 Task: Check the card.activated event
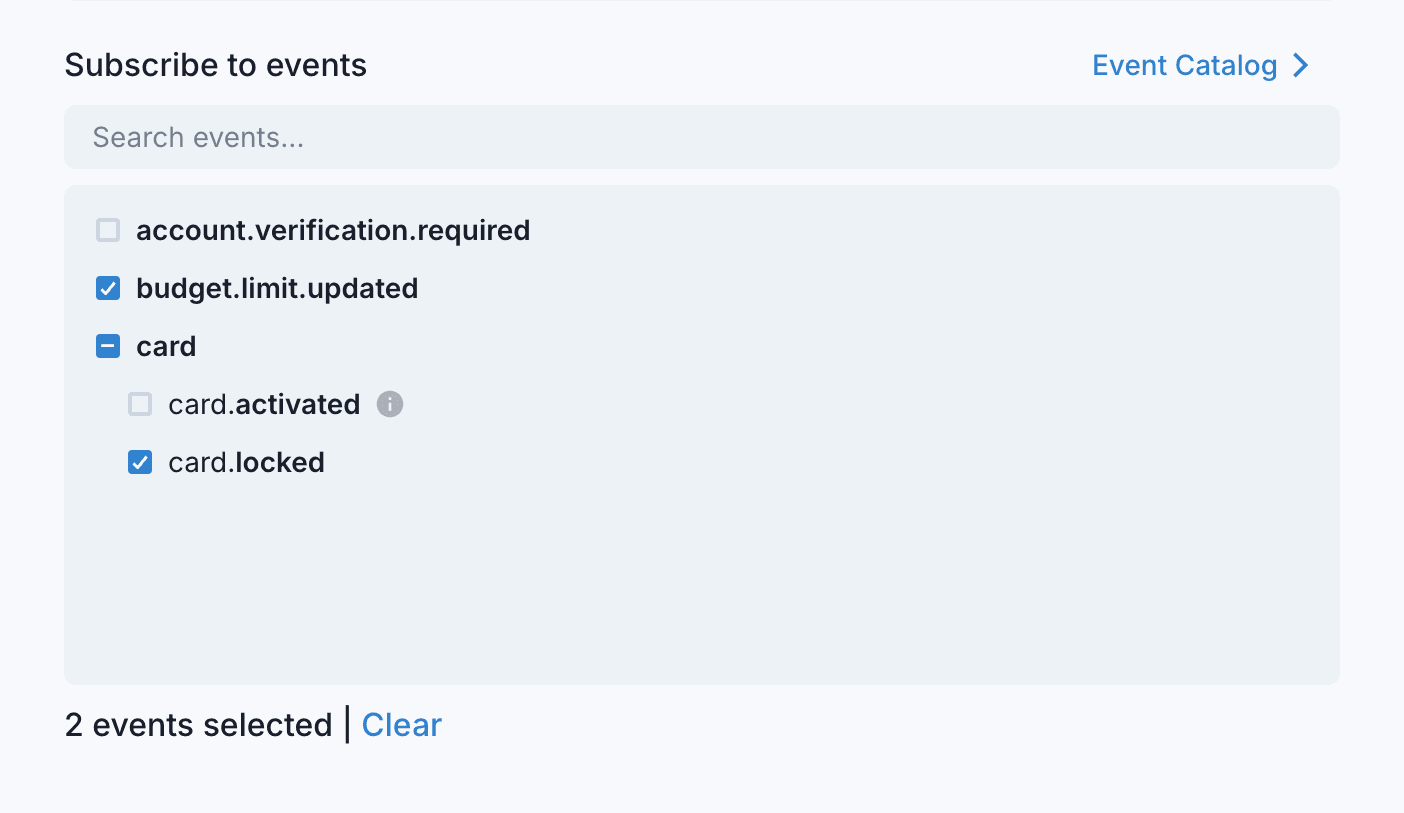coord(139,404)
